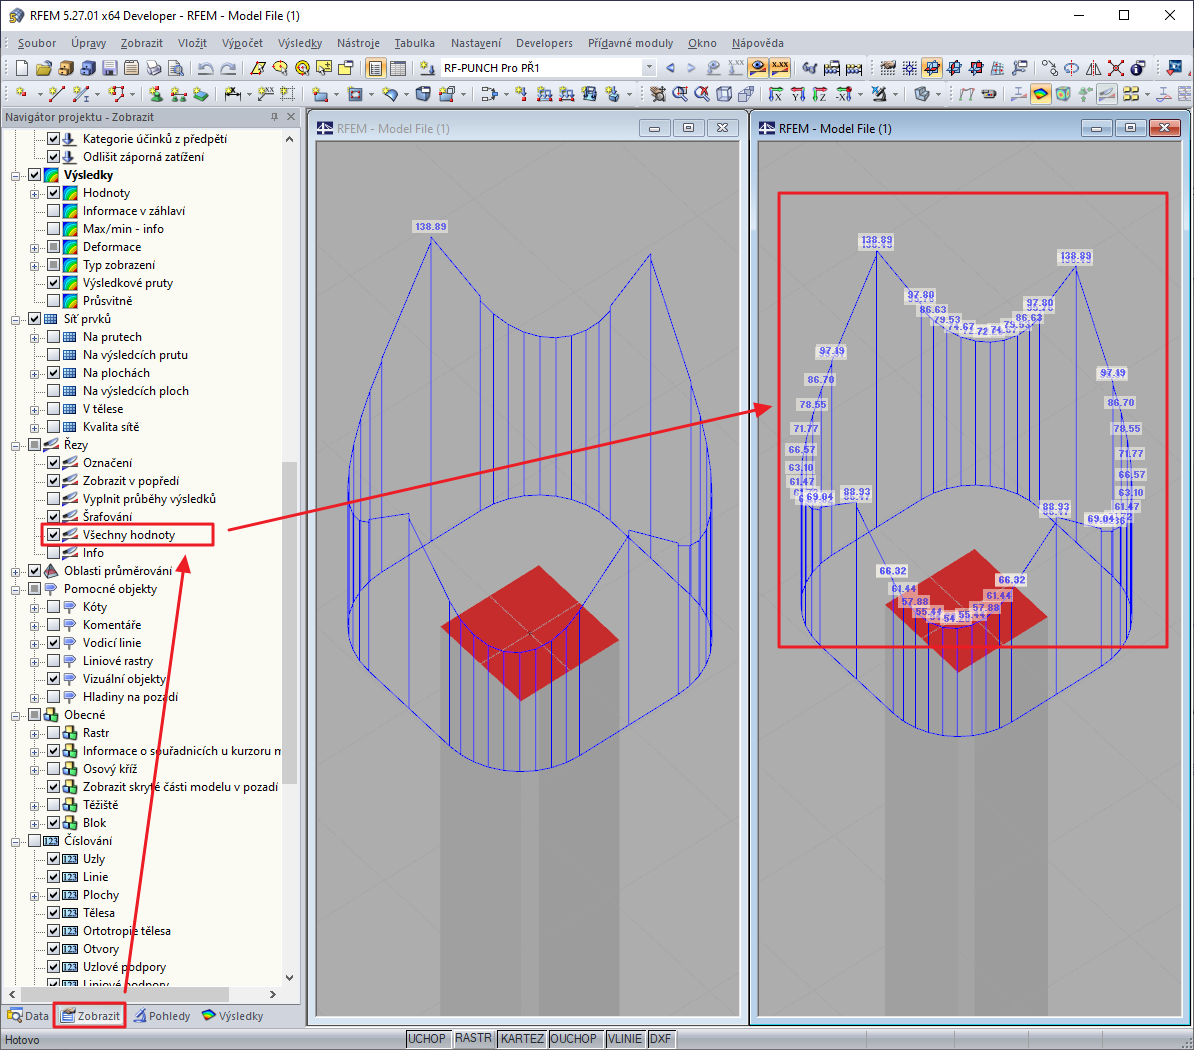
Task: Click the mirror tool icon
Action: [1093, 69]
